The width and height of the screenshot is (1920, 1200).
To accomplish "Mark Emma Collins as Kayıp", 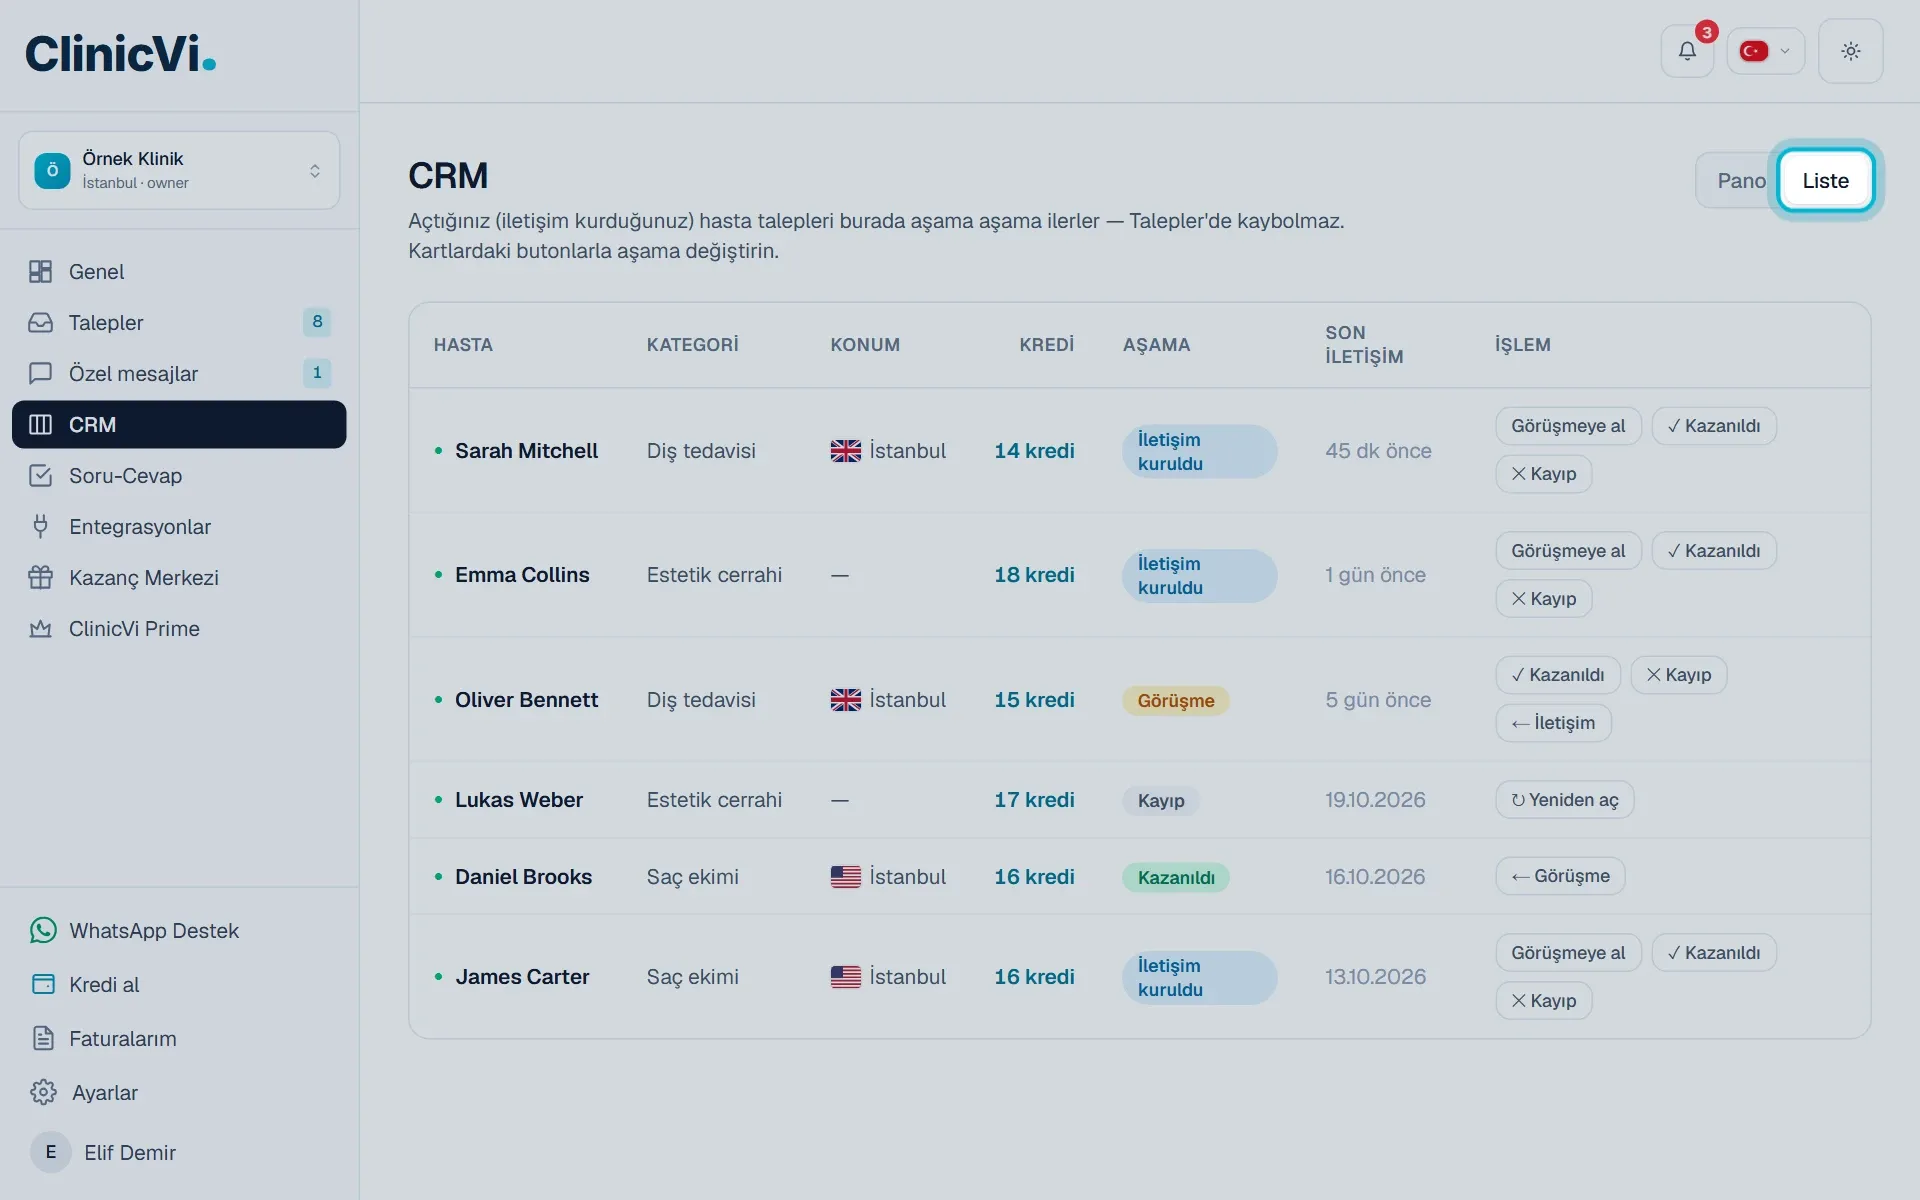I will point(1543,598).
